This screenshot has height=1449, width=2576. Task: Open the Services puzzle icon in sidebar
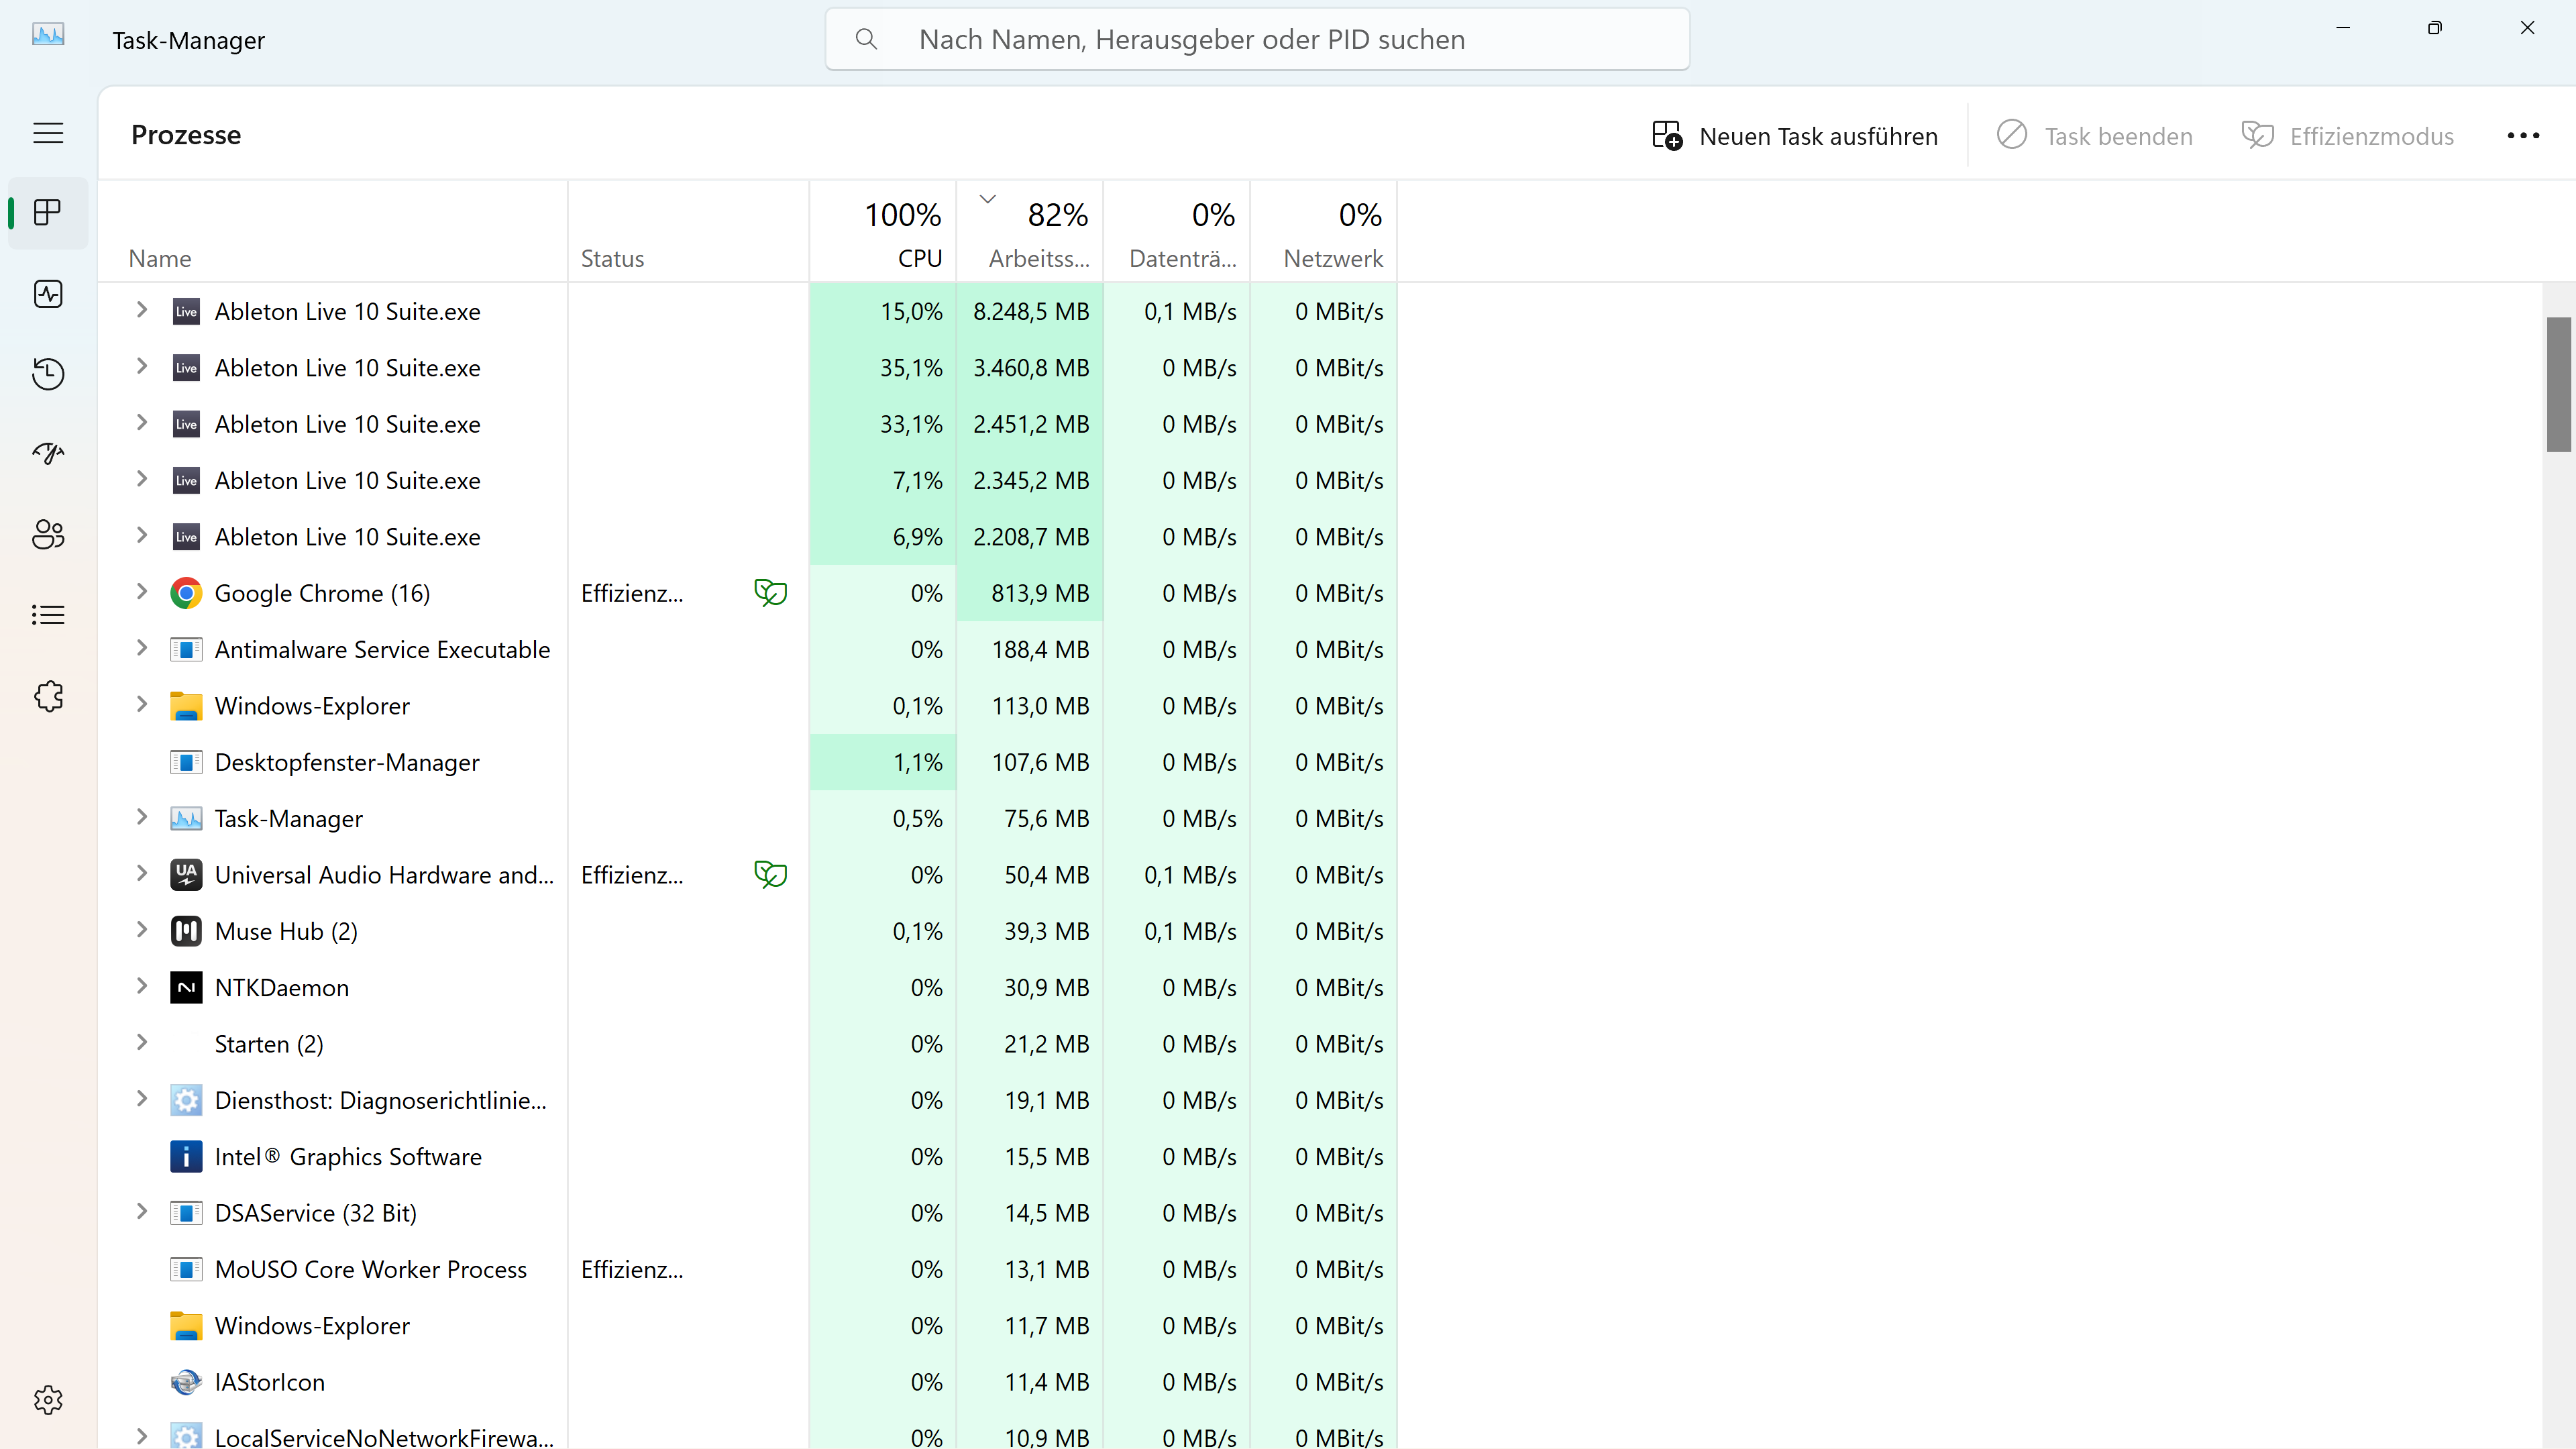pos(48,696)
